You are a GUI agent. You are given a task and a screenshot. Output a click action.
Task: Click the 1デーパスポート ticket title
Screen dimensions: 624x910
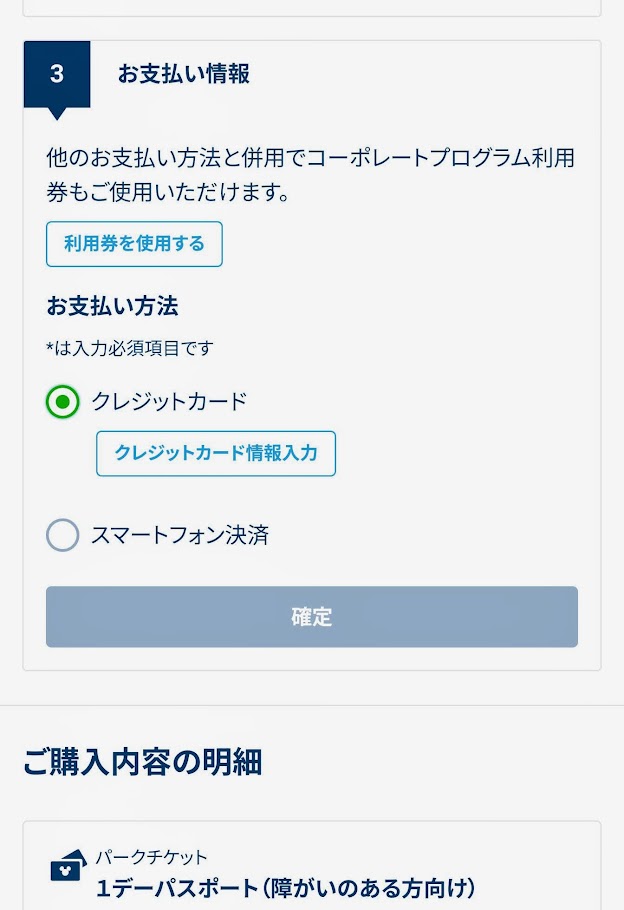click(286, 888)
